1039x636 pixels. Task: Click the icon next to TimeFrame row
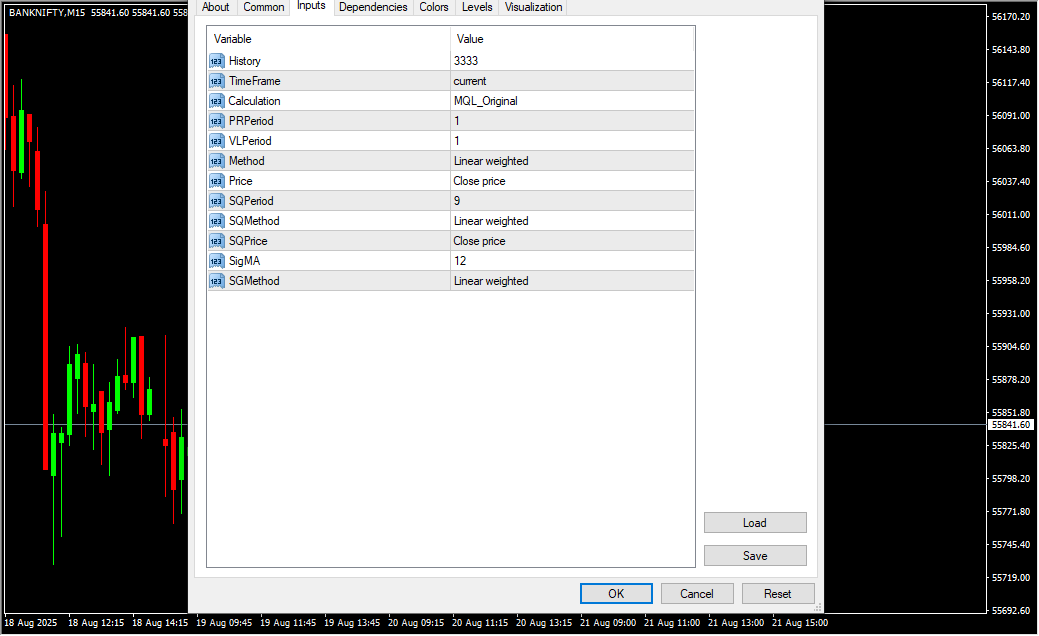[x=216, y=81]
